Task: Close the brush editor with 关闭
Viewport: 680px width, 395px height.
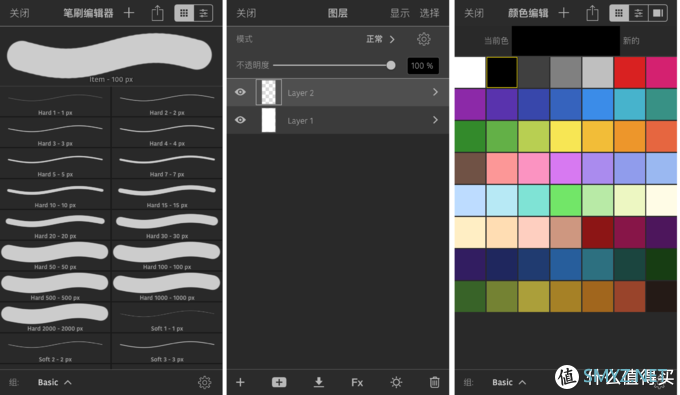Action: [20, 13]
